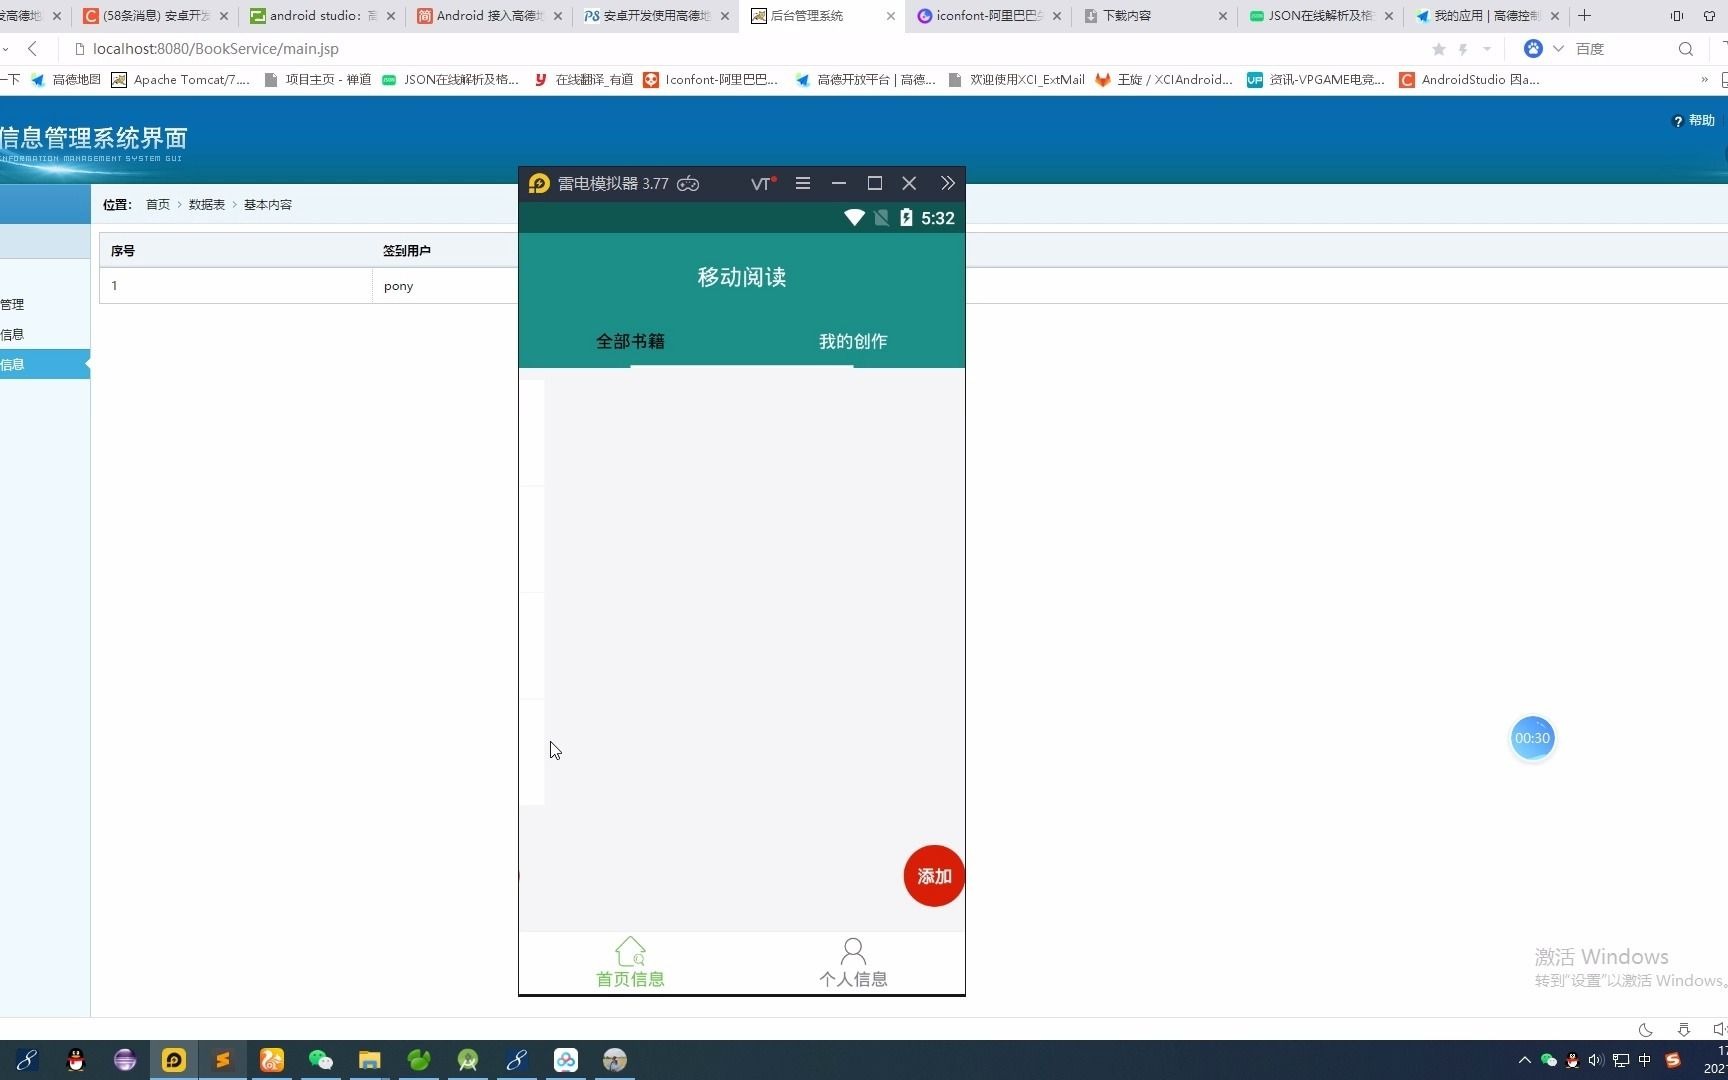Viewport: 1728px width, 1080px height.
Task: Switch to the iconfont-阿里巴巴 tab
Action: (989, 15)
